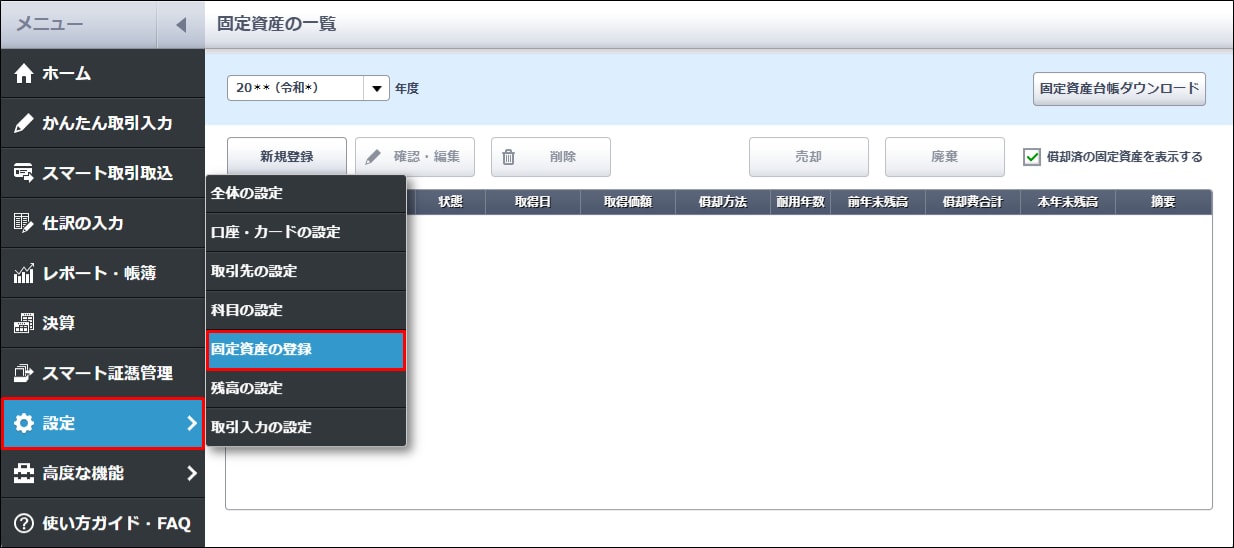Click the question mark help icon
This screenshot has height=548, width=1234.
(24, 523)
